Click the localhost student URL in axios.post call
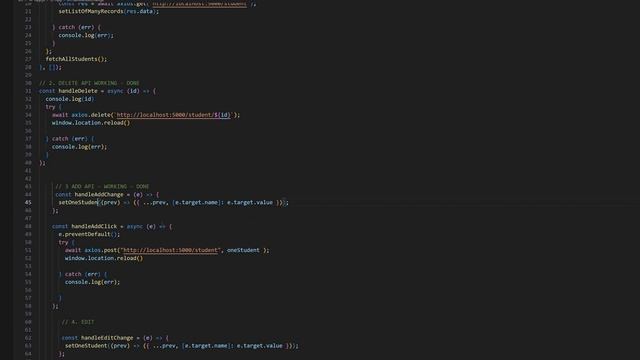The image size is (640, 360). (x=170, y=250)
